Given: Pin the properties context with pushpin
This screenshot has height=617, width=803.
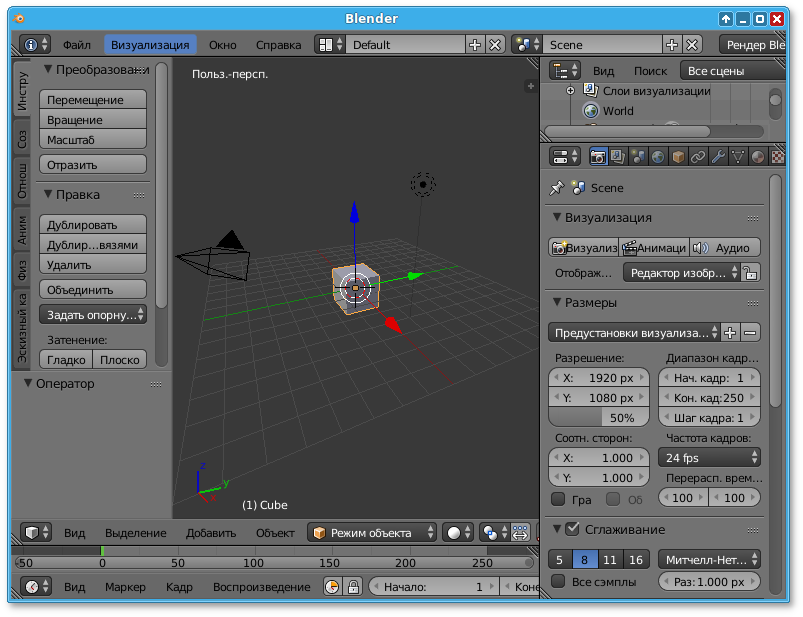Looking at the screenshot, I should [556, 188].
